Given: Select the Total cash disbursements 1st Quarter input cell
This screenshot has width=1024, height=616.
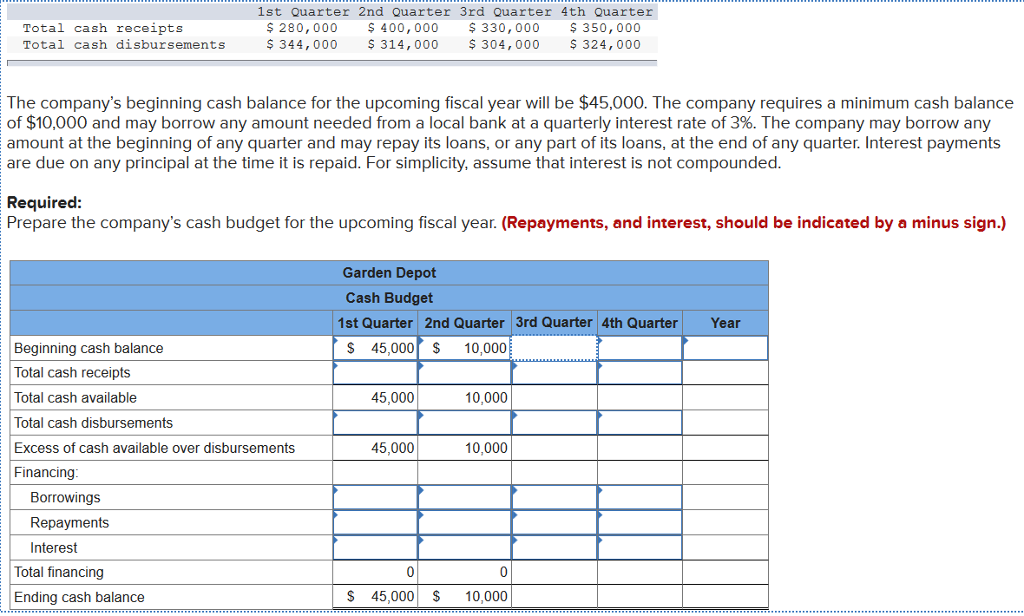Looking at the screenshot, I should (375, 422).
